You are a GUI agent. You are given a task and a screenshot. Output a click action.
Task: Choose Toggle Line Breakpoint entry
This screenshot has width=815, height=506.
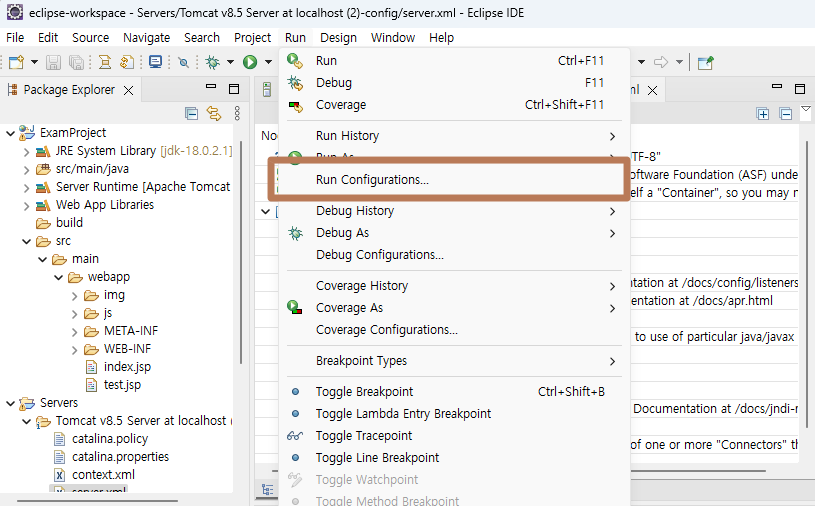click(x=454, y=458)
